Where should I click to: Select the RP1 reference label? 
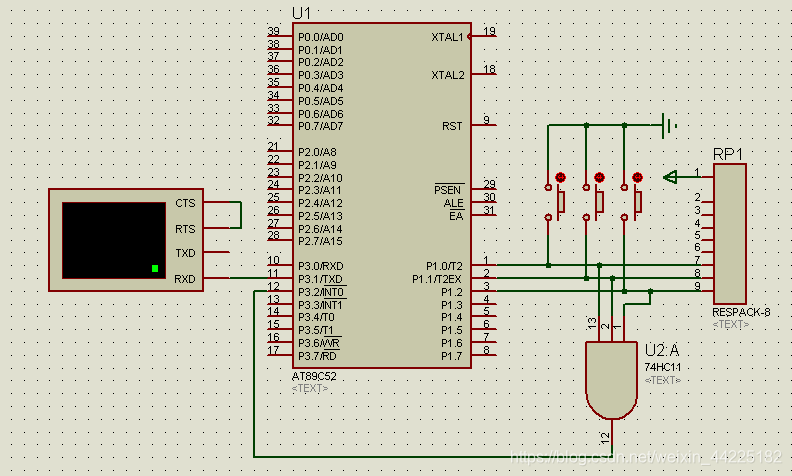(x=728, y=154)
